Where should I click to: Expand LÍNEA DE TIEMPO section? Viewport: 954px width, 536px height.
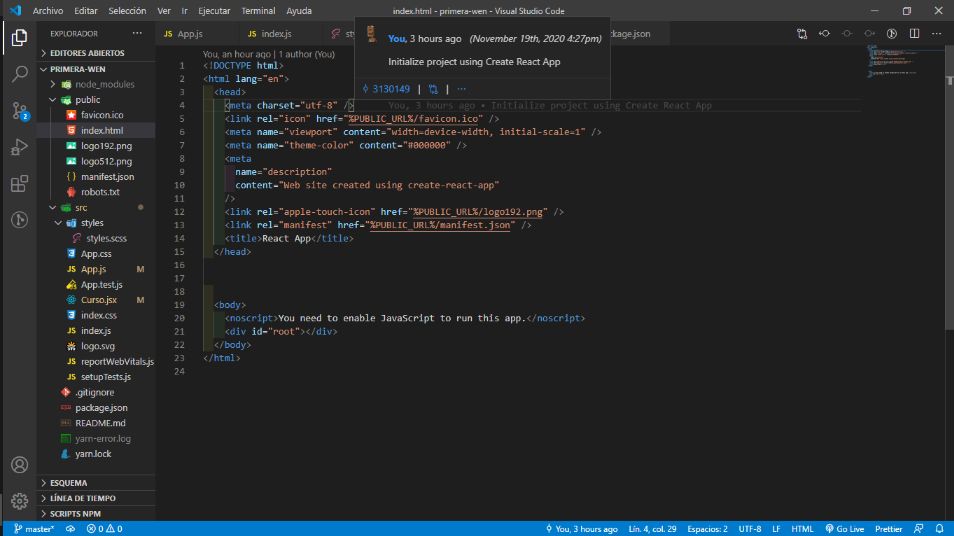(x=96, y=498)
